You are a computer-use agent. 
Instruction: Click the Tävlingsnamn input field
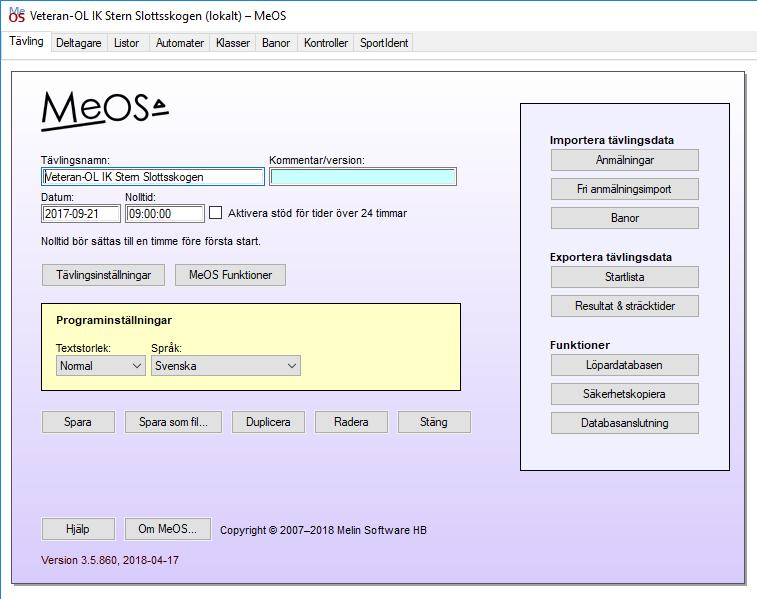click(x=153, y=177)
